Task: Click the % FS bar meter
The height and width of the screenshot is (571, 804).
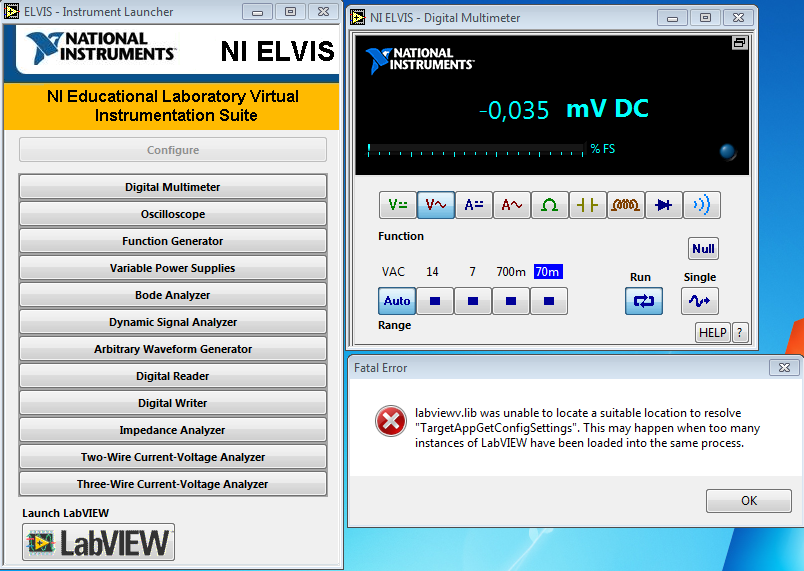Action: (476, 150)
